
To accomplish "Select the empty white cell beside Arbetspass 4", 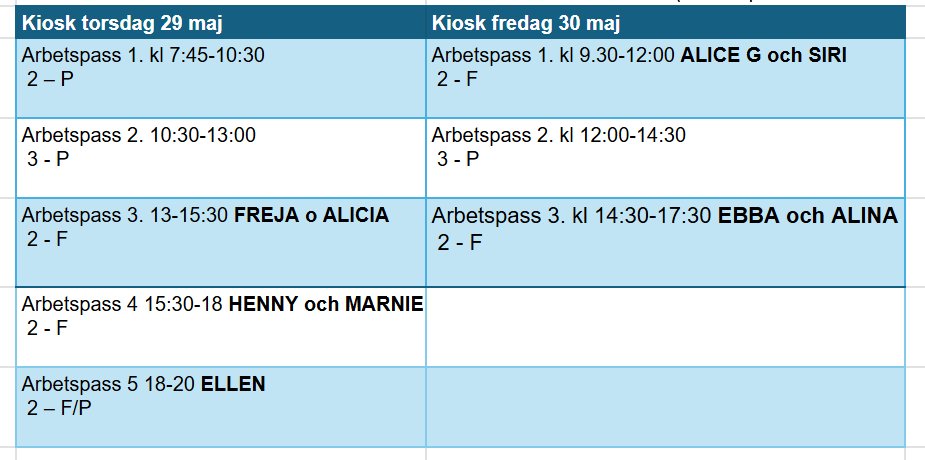I will pos(665,326).
